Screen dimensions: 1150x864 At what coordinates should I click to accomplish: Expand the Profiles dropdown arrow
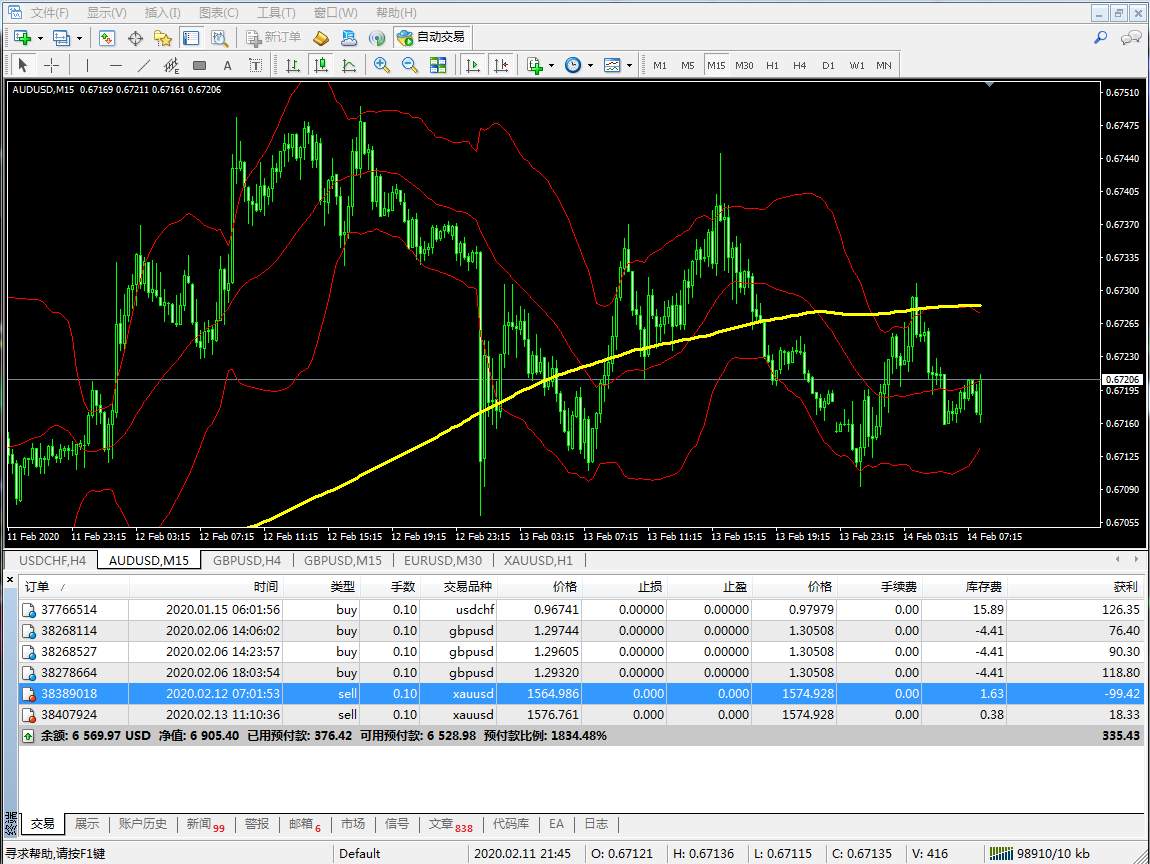(79, 38)
